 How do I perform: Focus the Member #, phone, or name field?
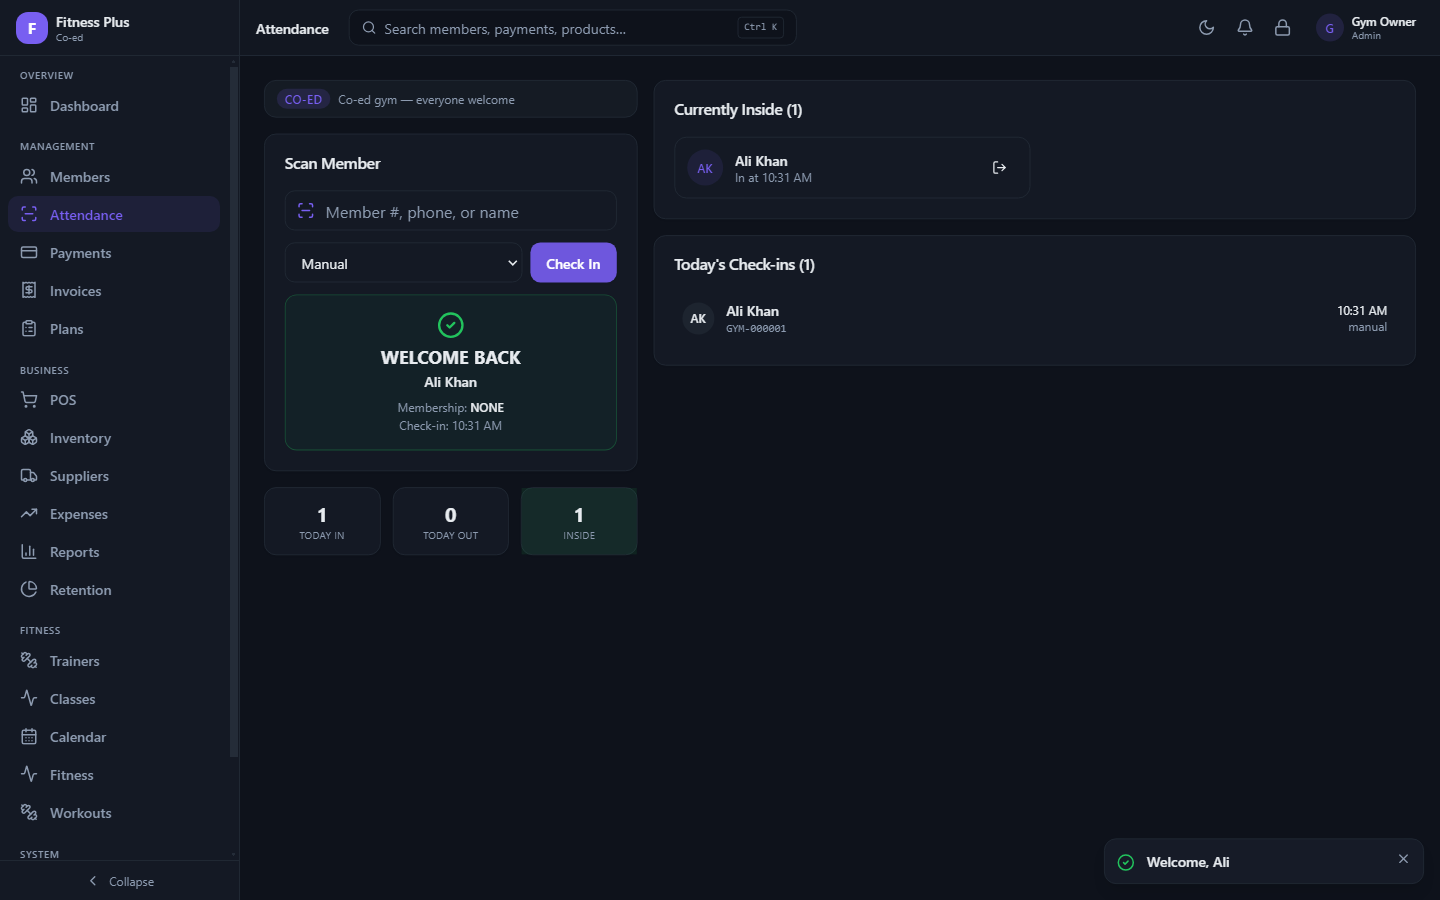451,211
